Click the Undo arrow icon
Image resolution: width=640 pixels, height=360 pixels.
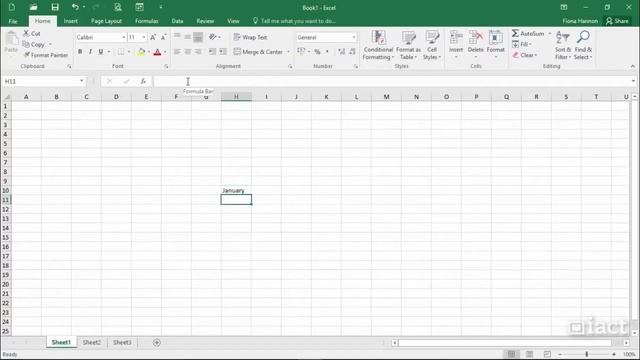coord(75,7)
